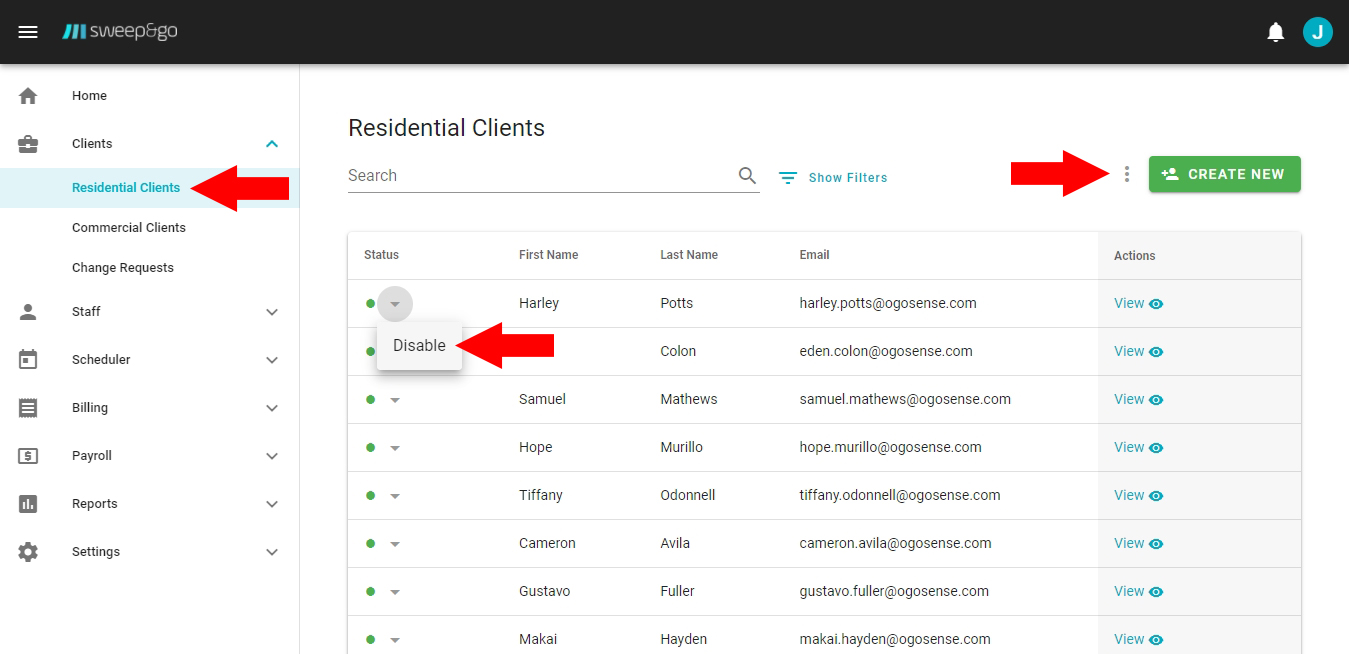Viewport: 1349px width, 654px height.
Task: Open the Commercial Clients page
Action: (128, 227)
